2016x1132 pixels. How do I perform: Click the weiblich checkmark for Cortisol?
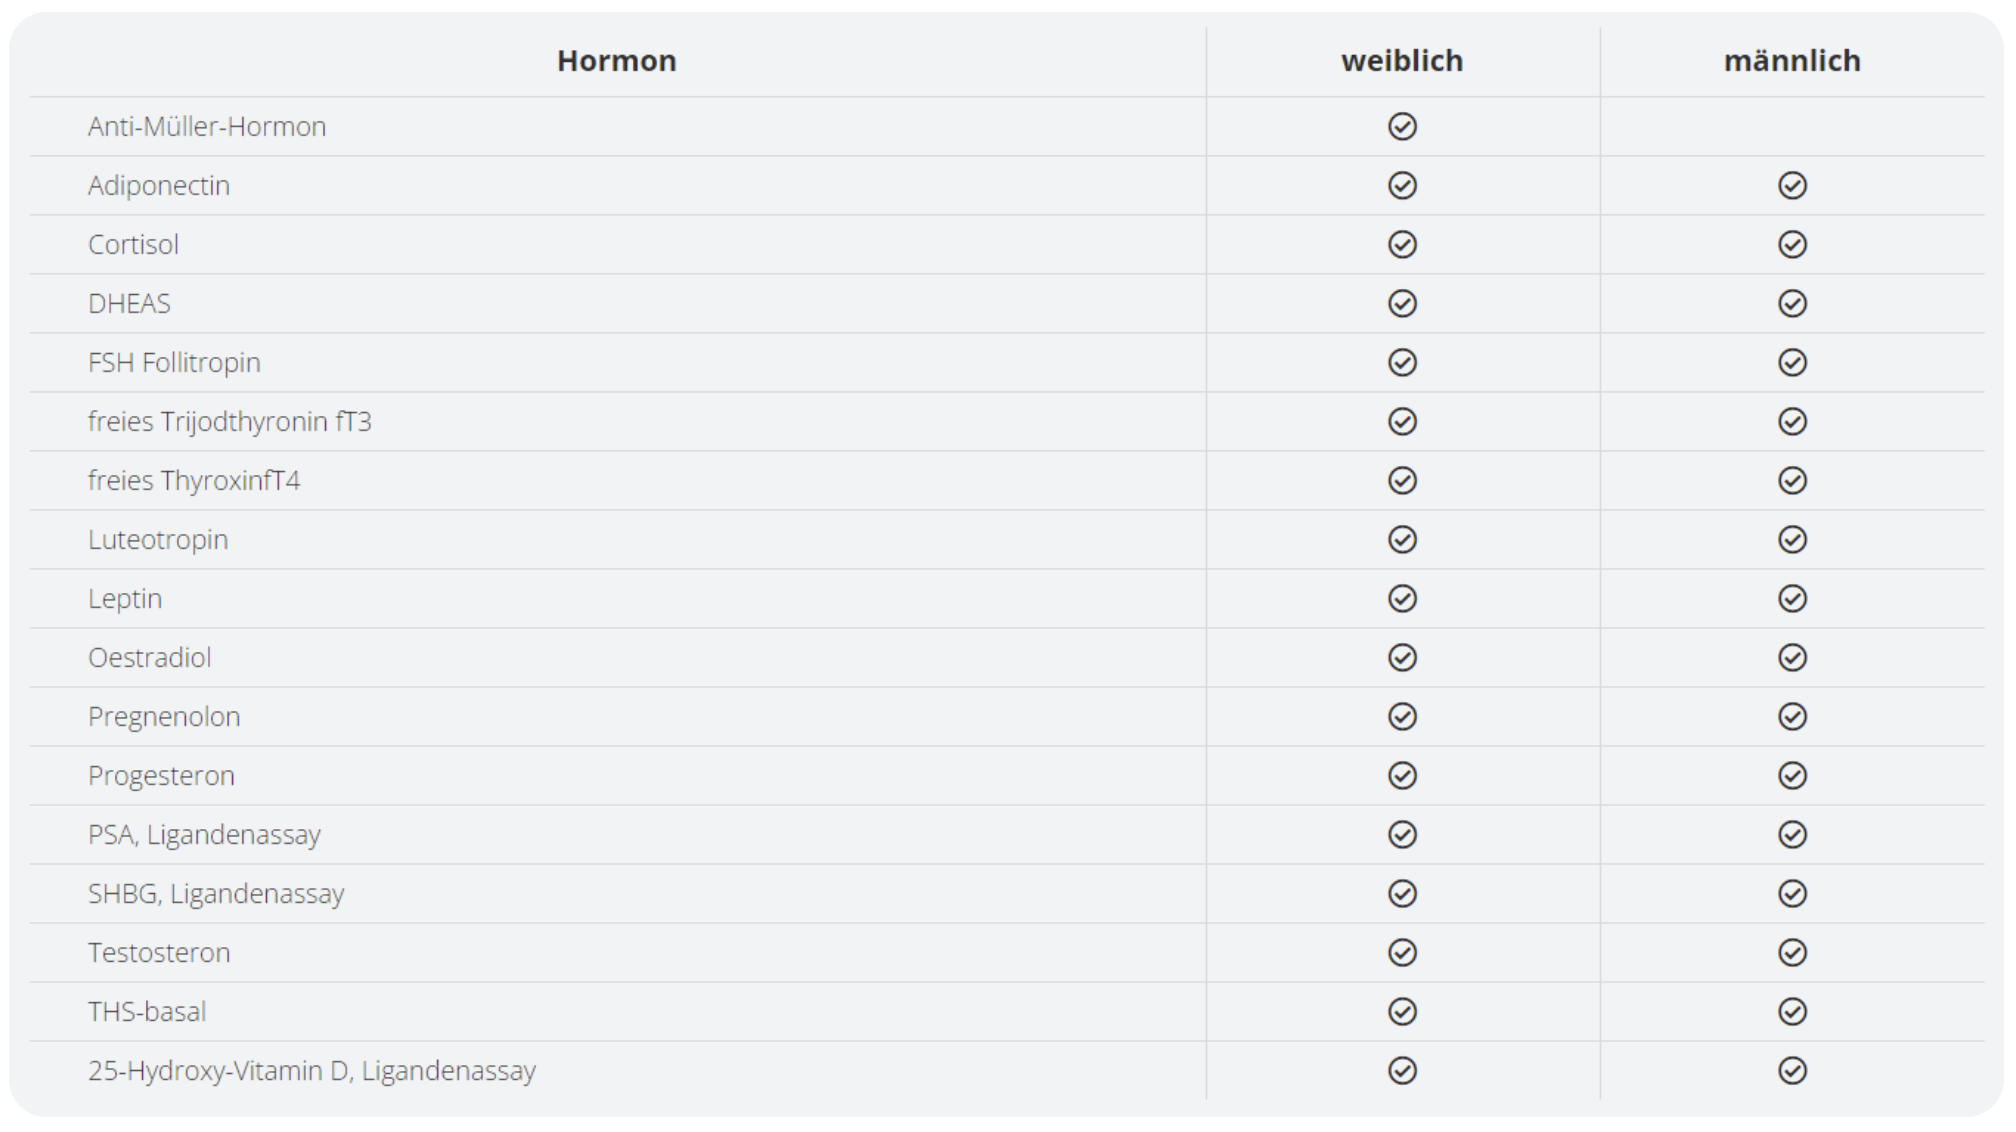pos(1402,245)
